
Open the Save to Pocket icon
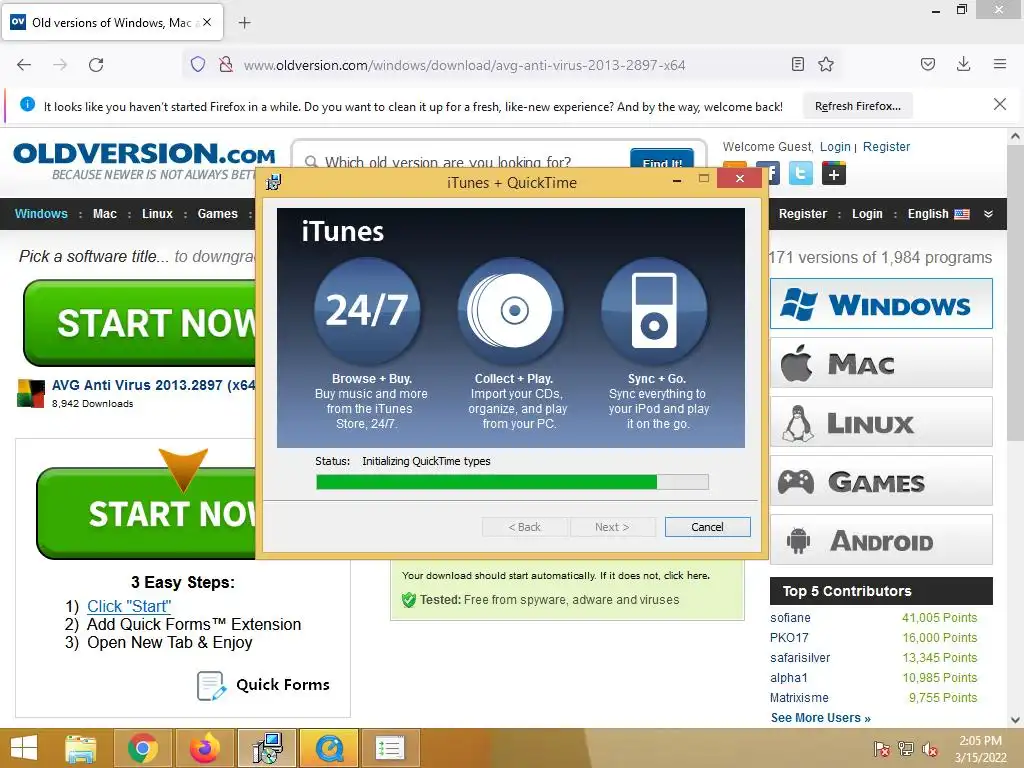click(x=928, y=64)
